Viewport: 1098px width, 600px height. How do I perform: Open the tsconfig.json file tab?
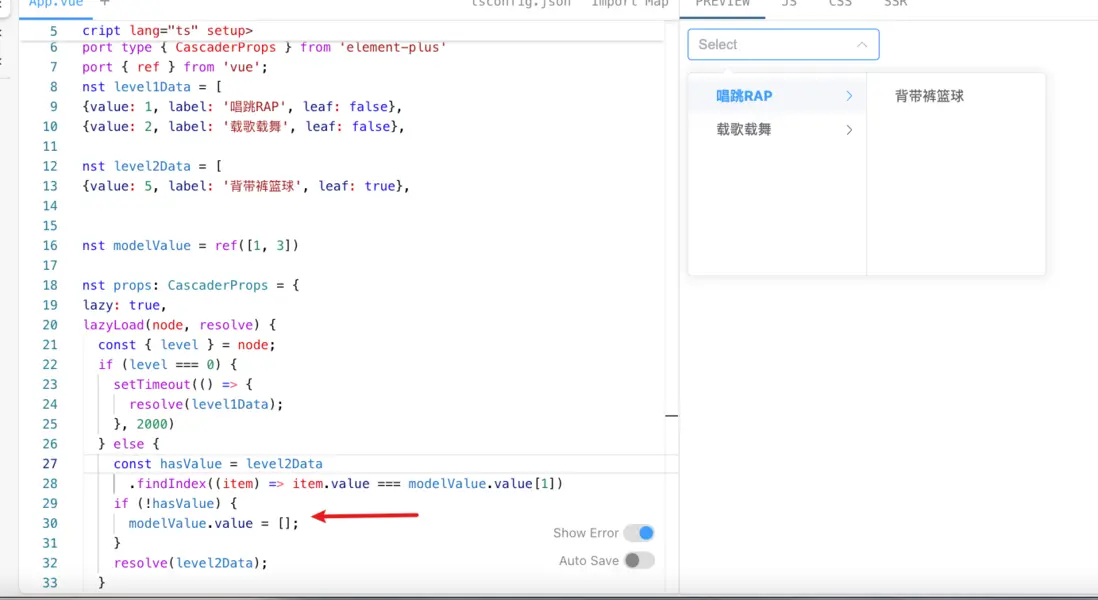[x=520, y=4]
